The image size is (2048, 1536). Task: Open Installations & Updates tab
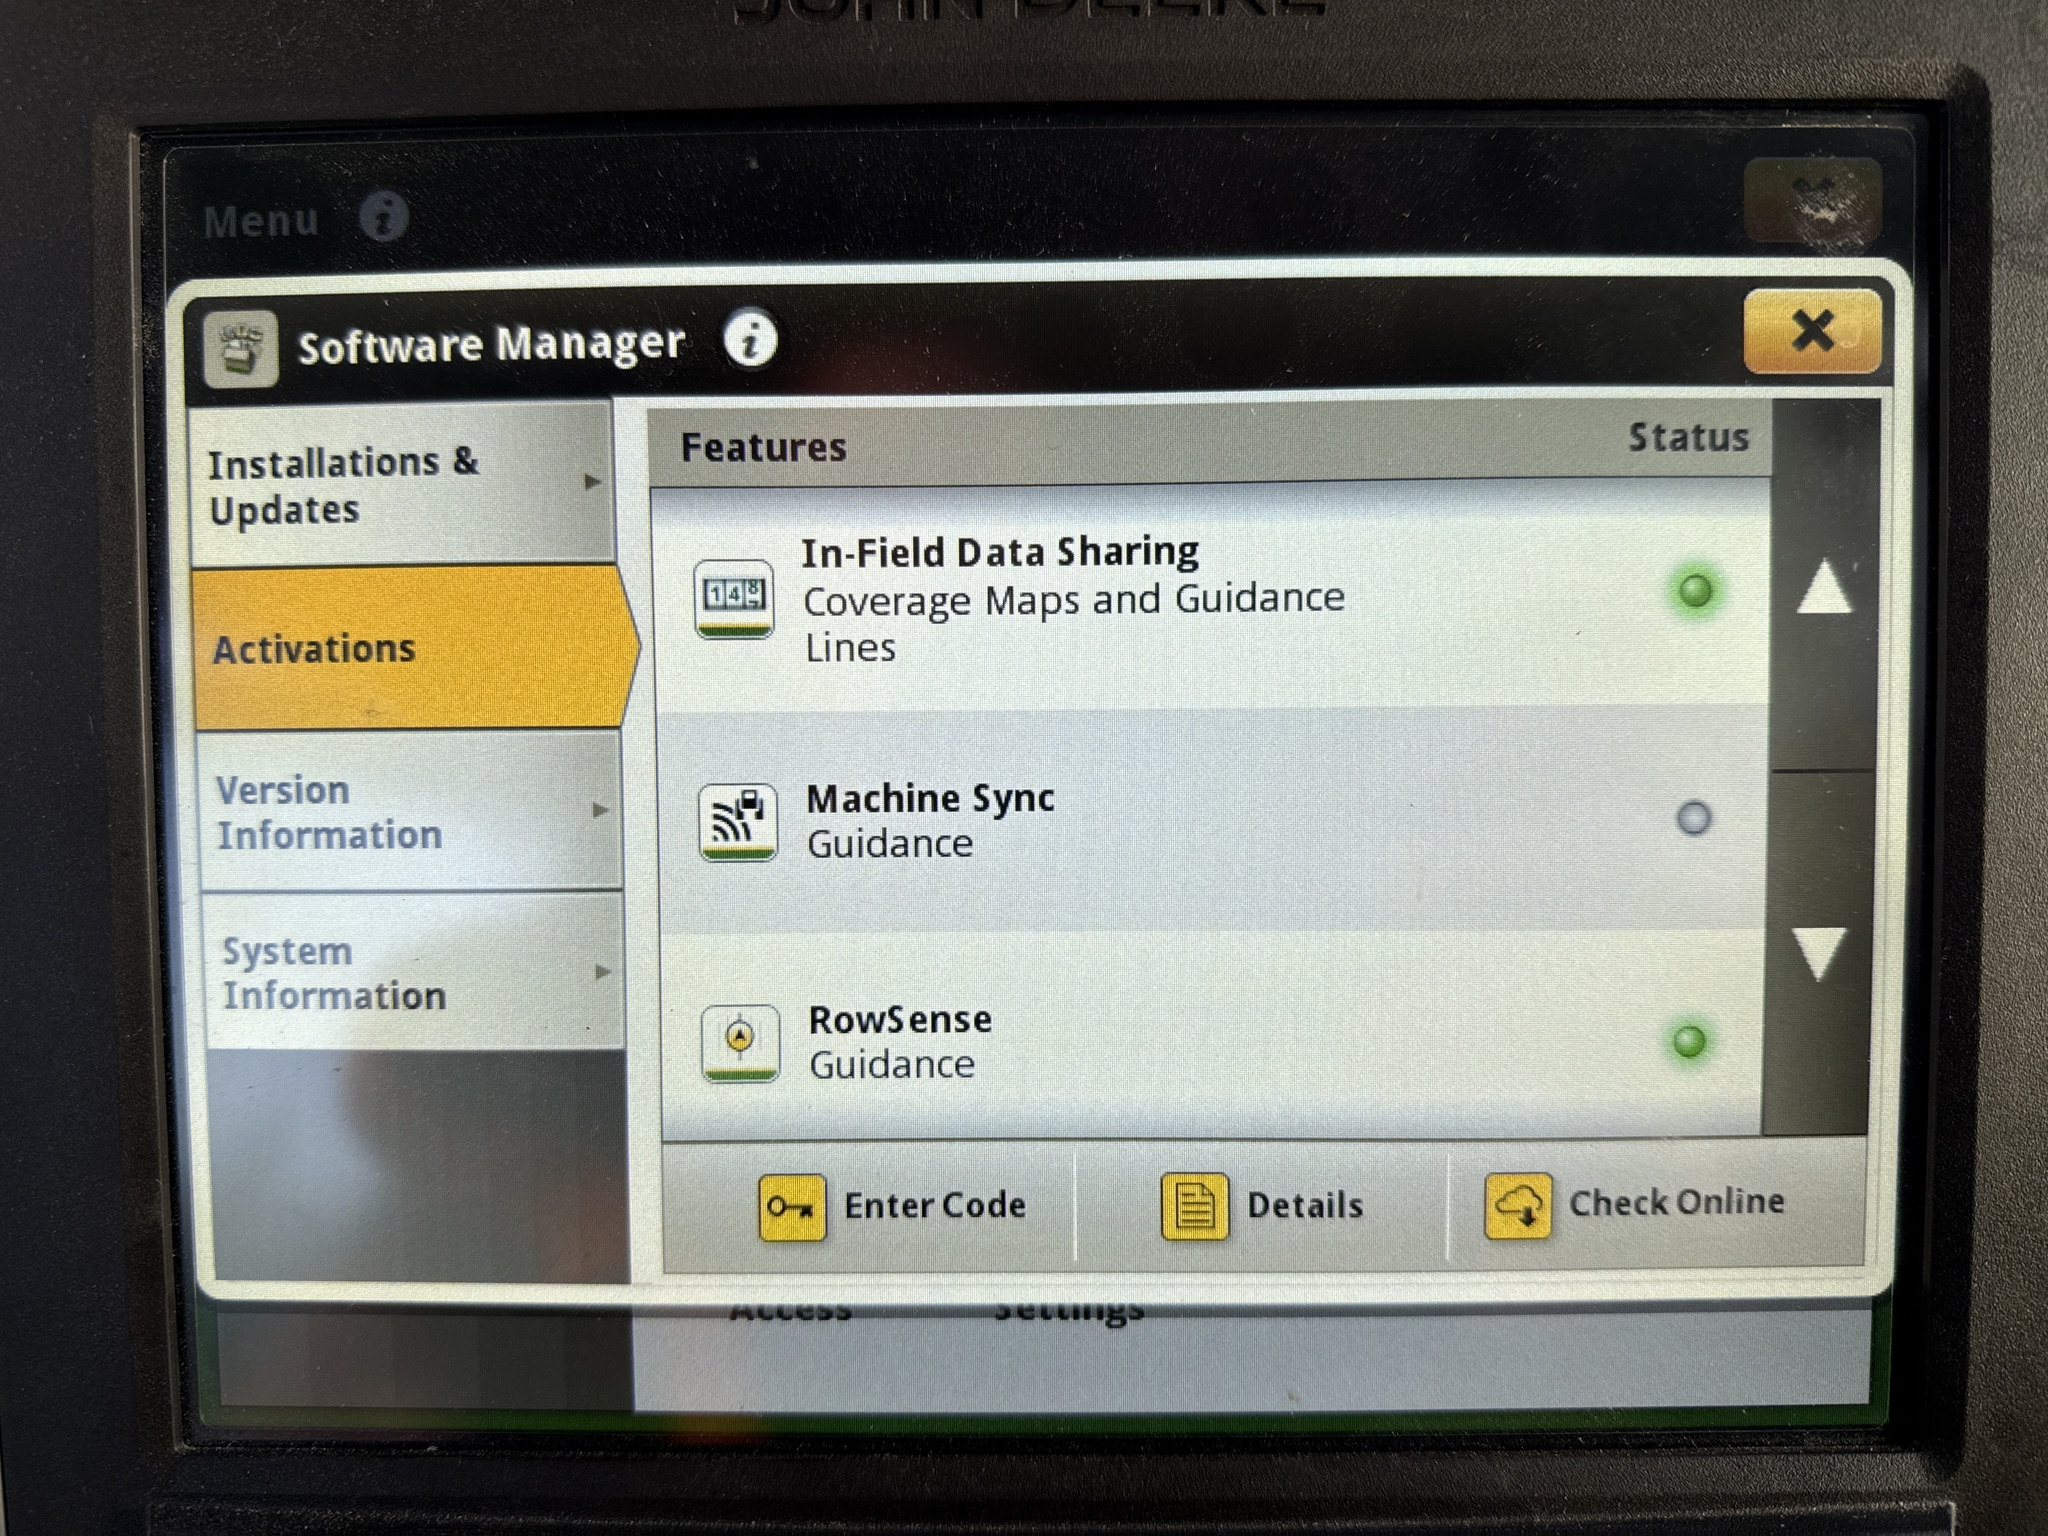(x=401, y=485)
